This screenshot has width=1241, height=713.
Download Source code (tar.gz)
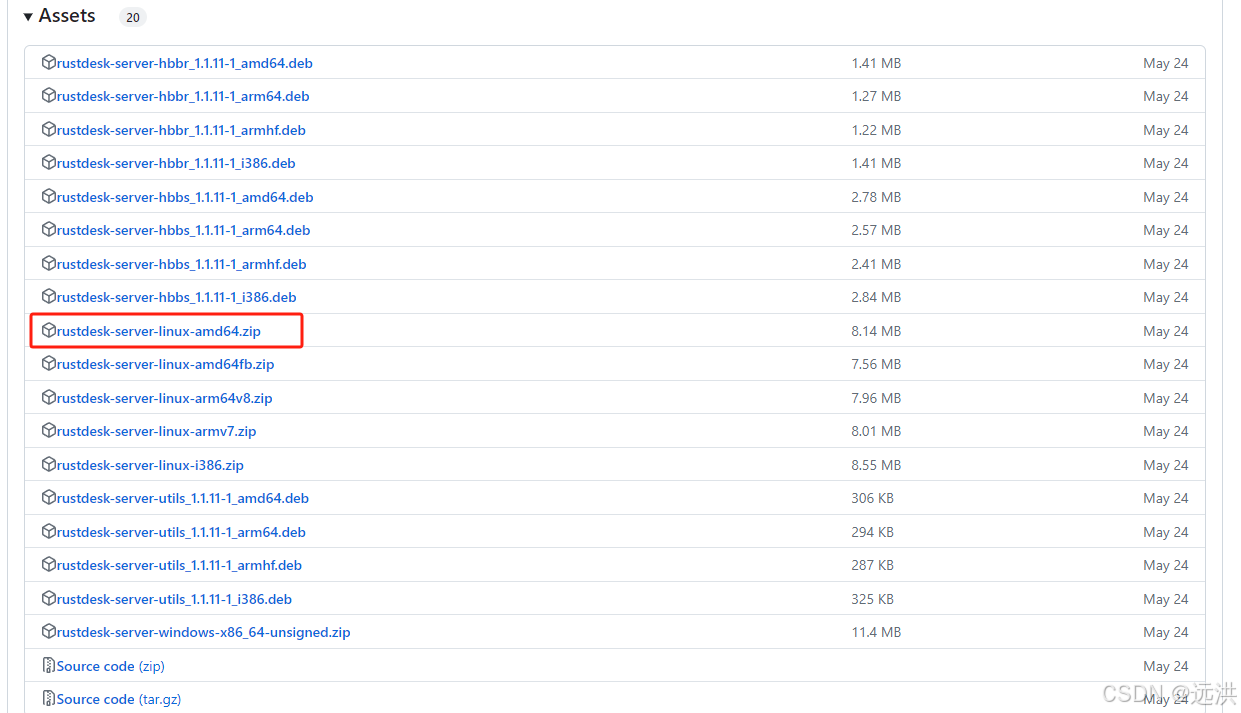119,700
